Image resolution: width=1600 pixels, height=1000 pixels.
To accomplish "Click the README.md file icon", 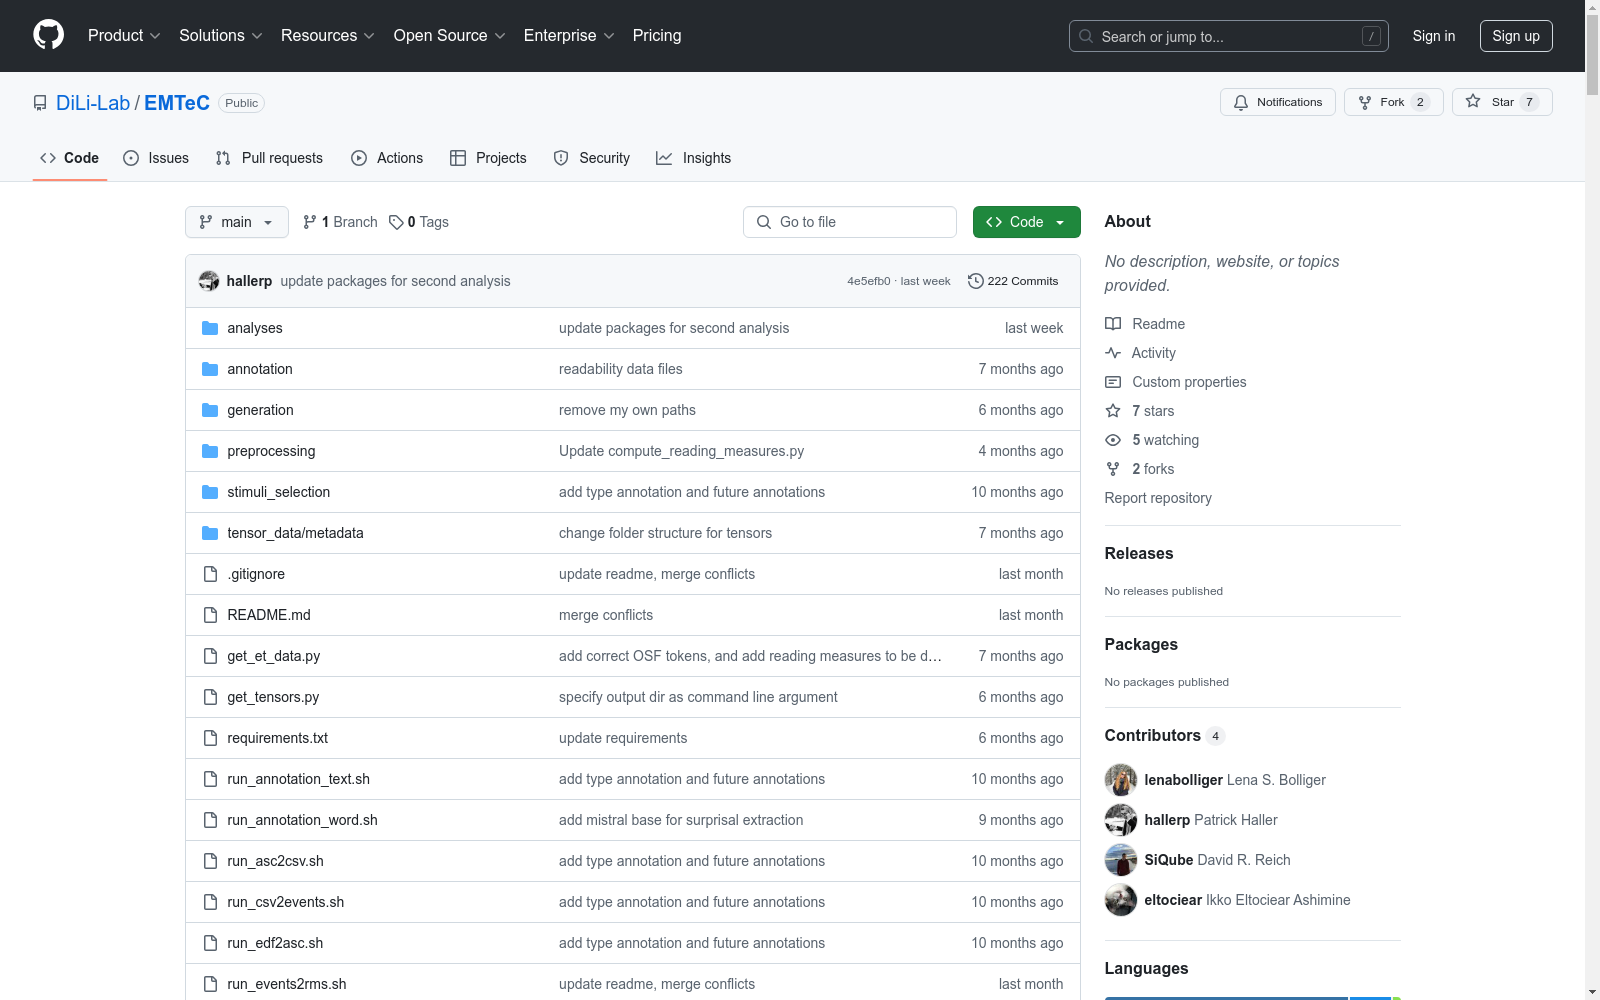I will tap(210, 615).
